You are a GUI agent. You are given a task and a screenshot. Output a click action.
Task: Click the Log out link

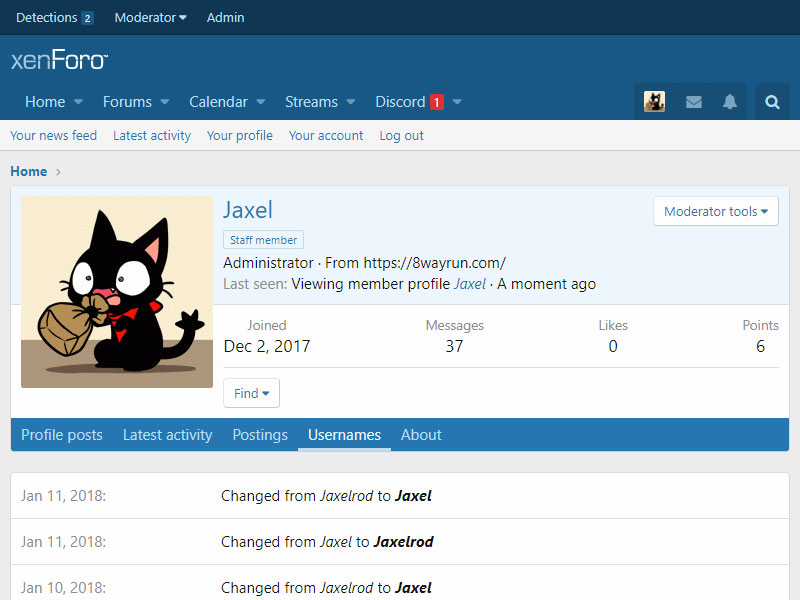(401, 136)
